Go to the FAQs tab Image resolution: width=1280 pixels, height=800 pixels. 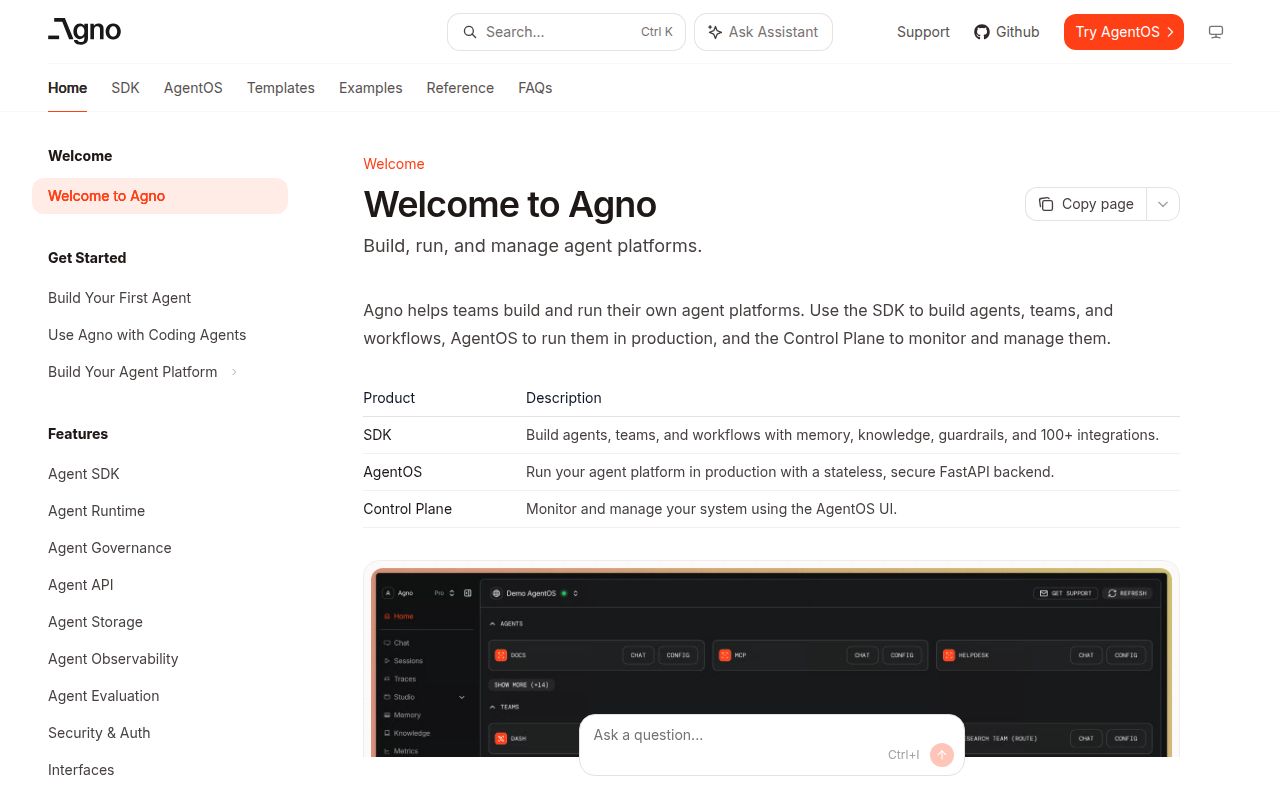(535, 88)
